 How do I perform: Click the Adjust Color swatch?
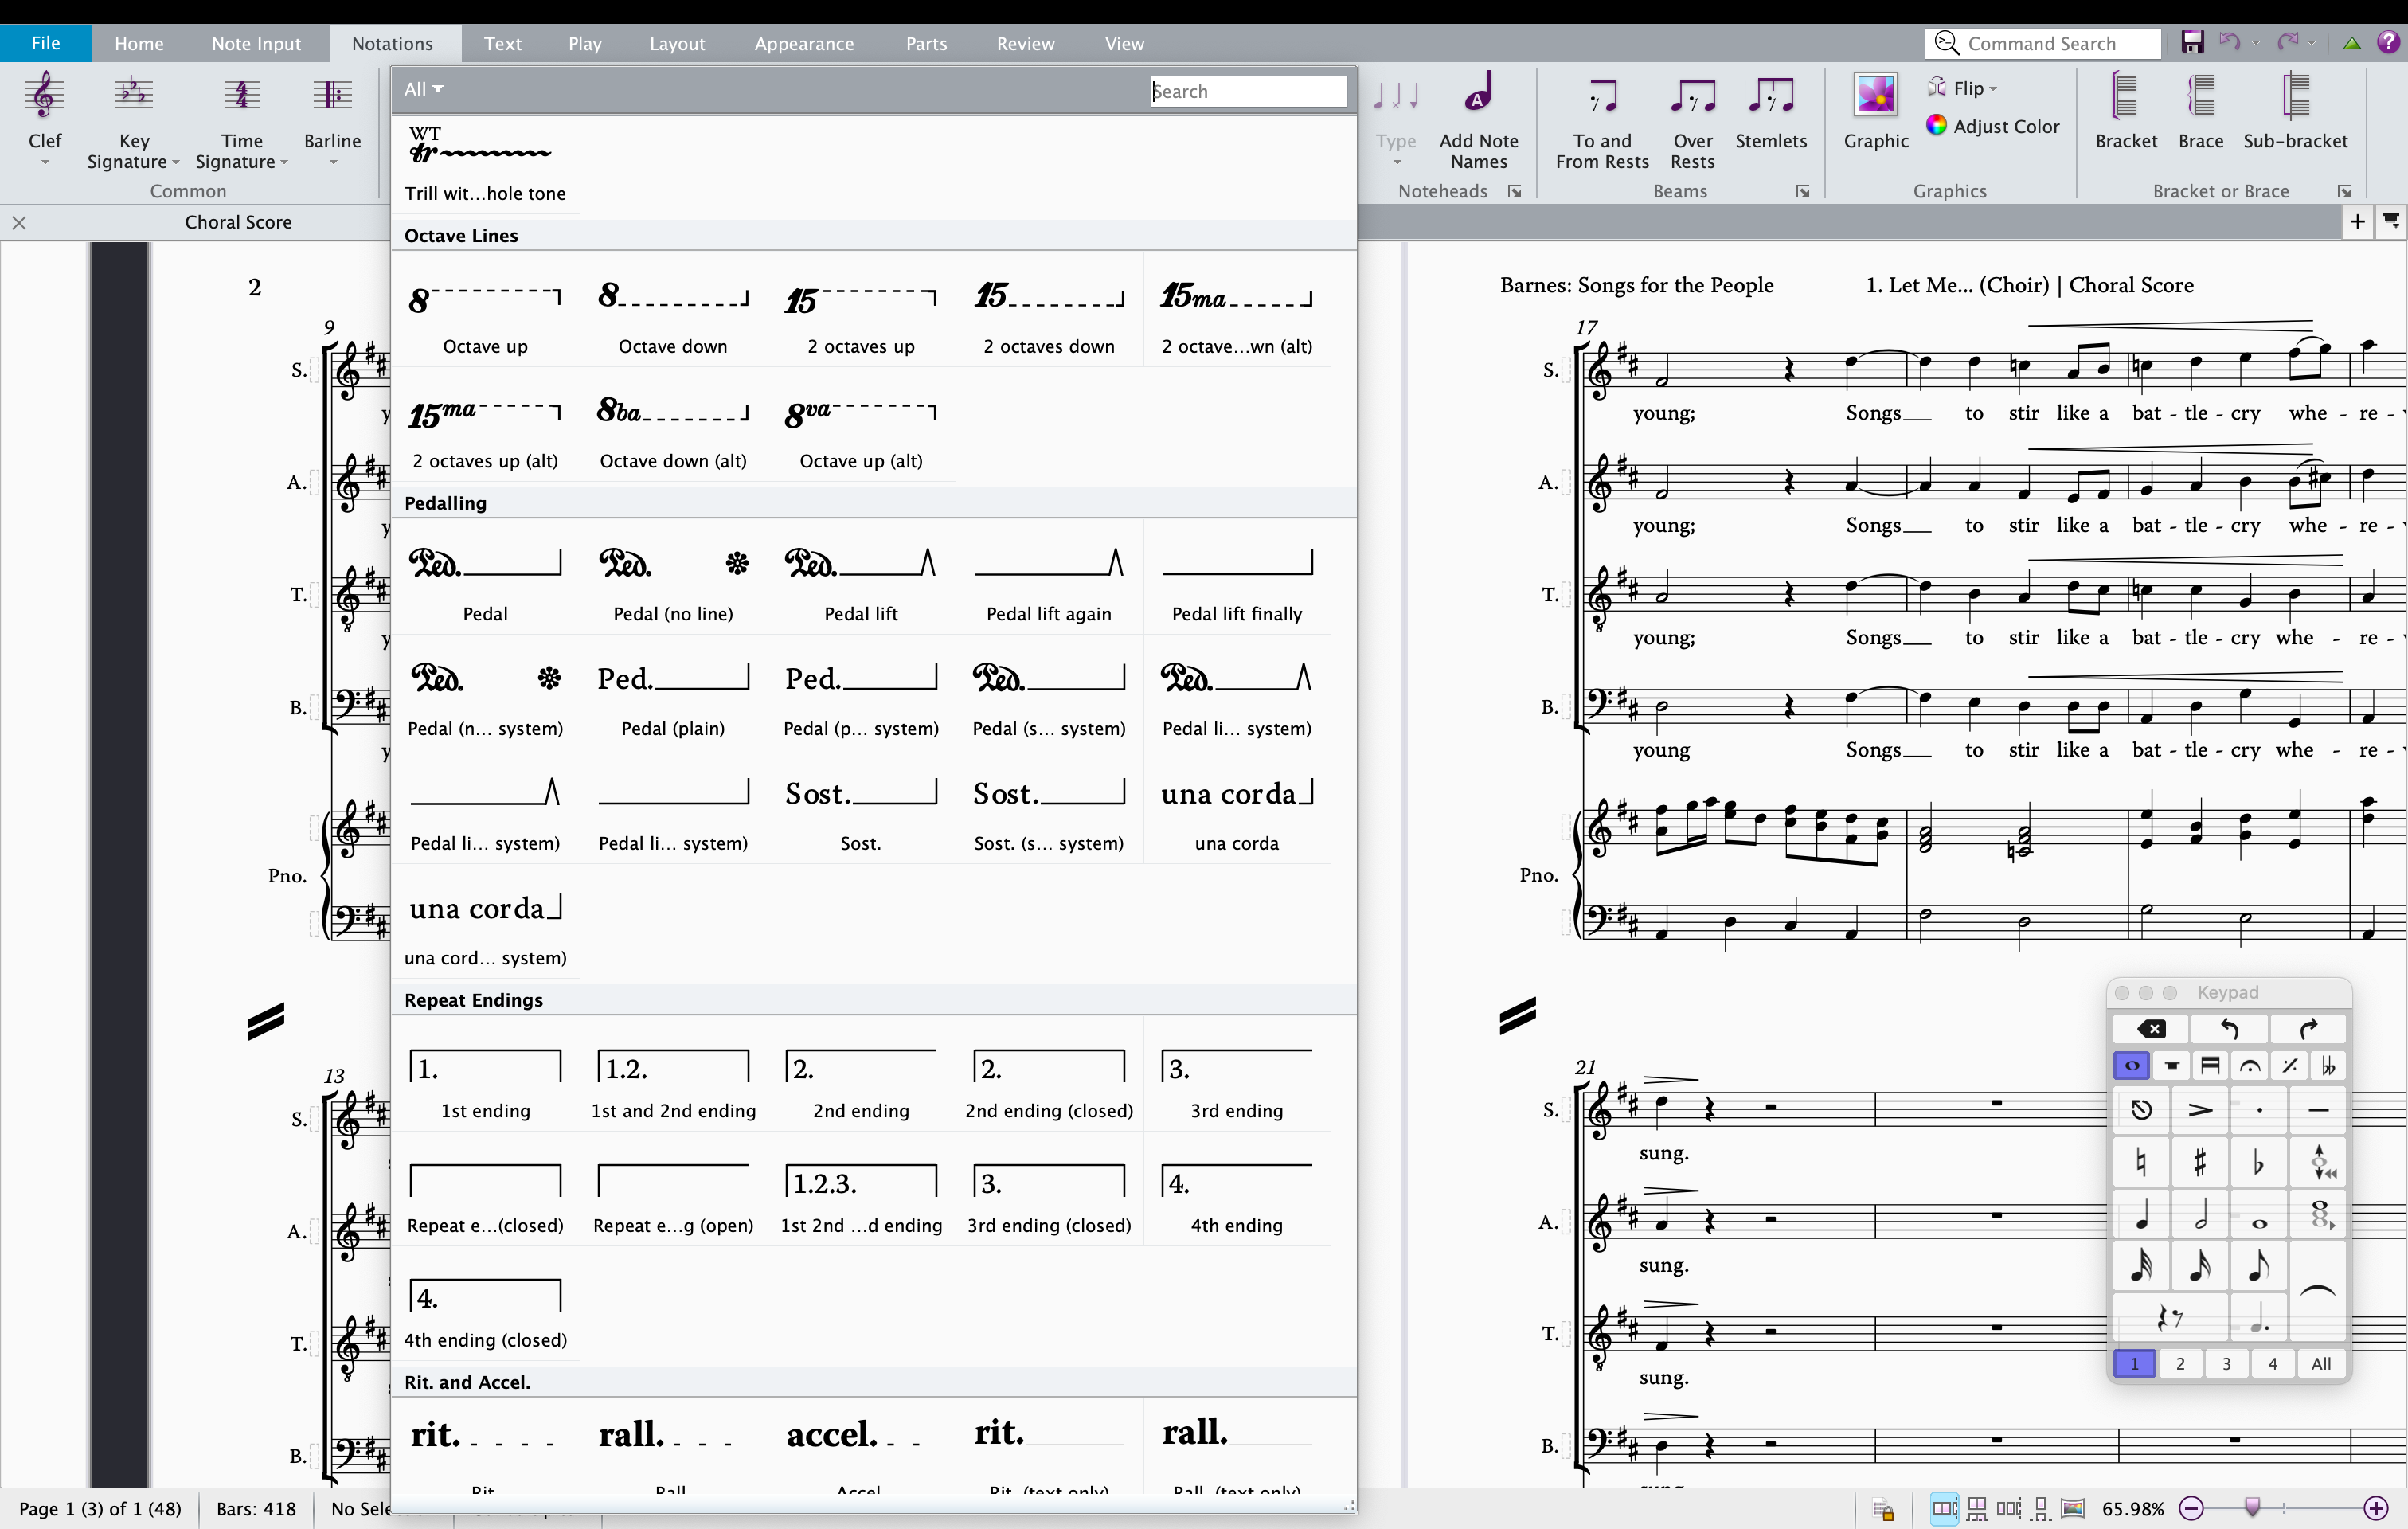pos(1937,125)
